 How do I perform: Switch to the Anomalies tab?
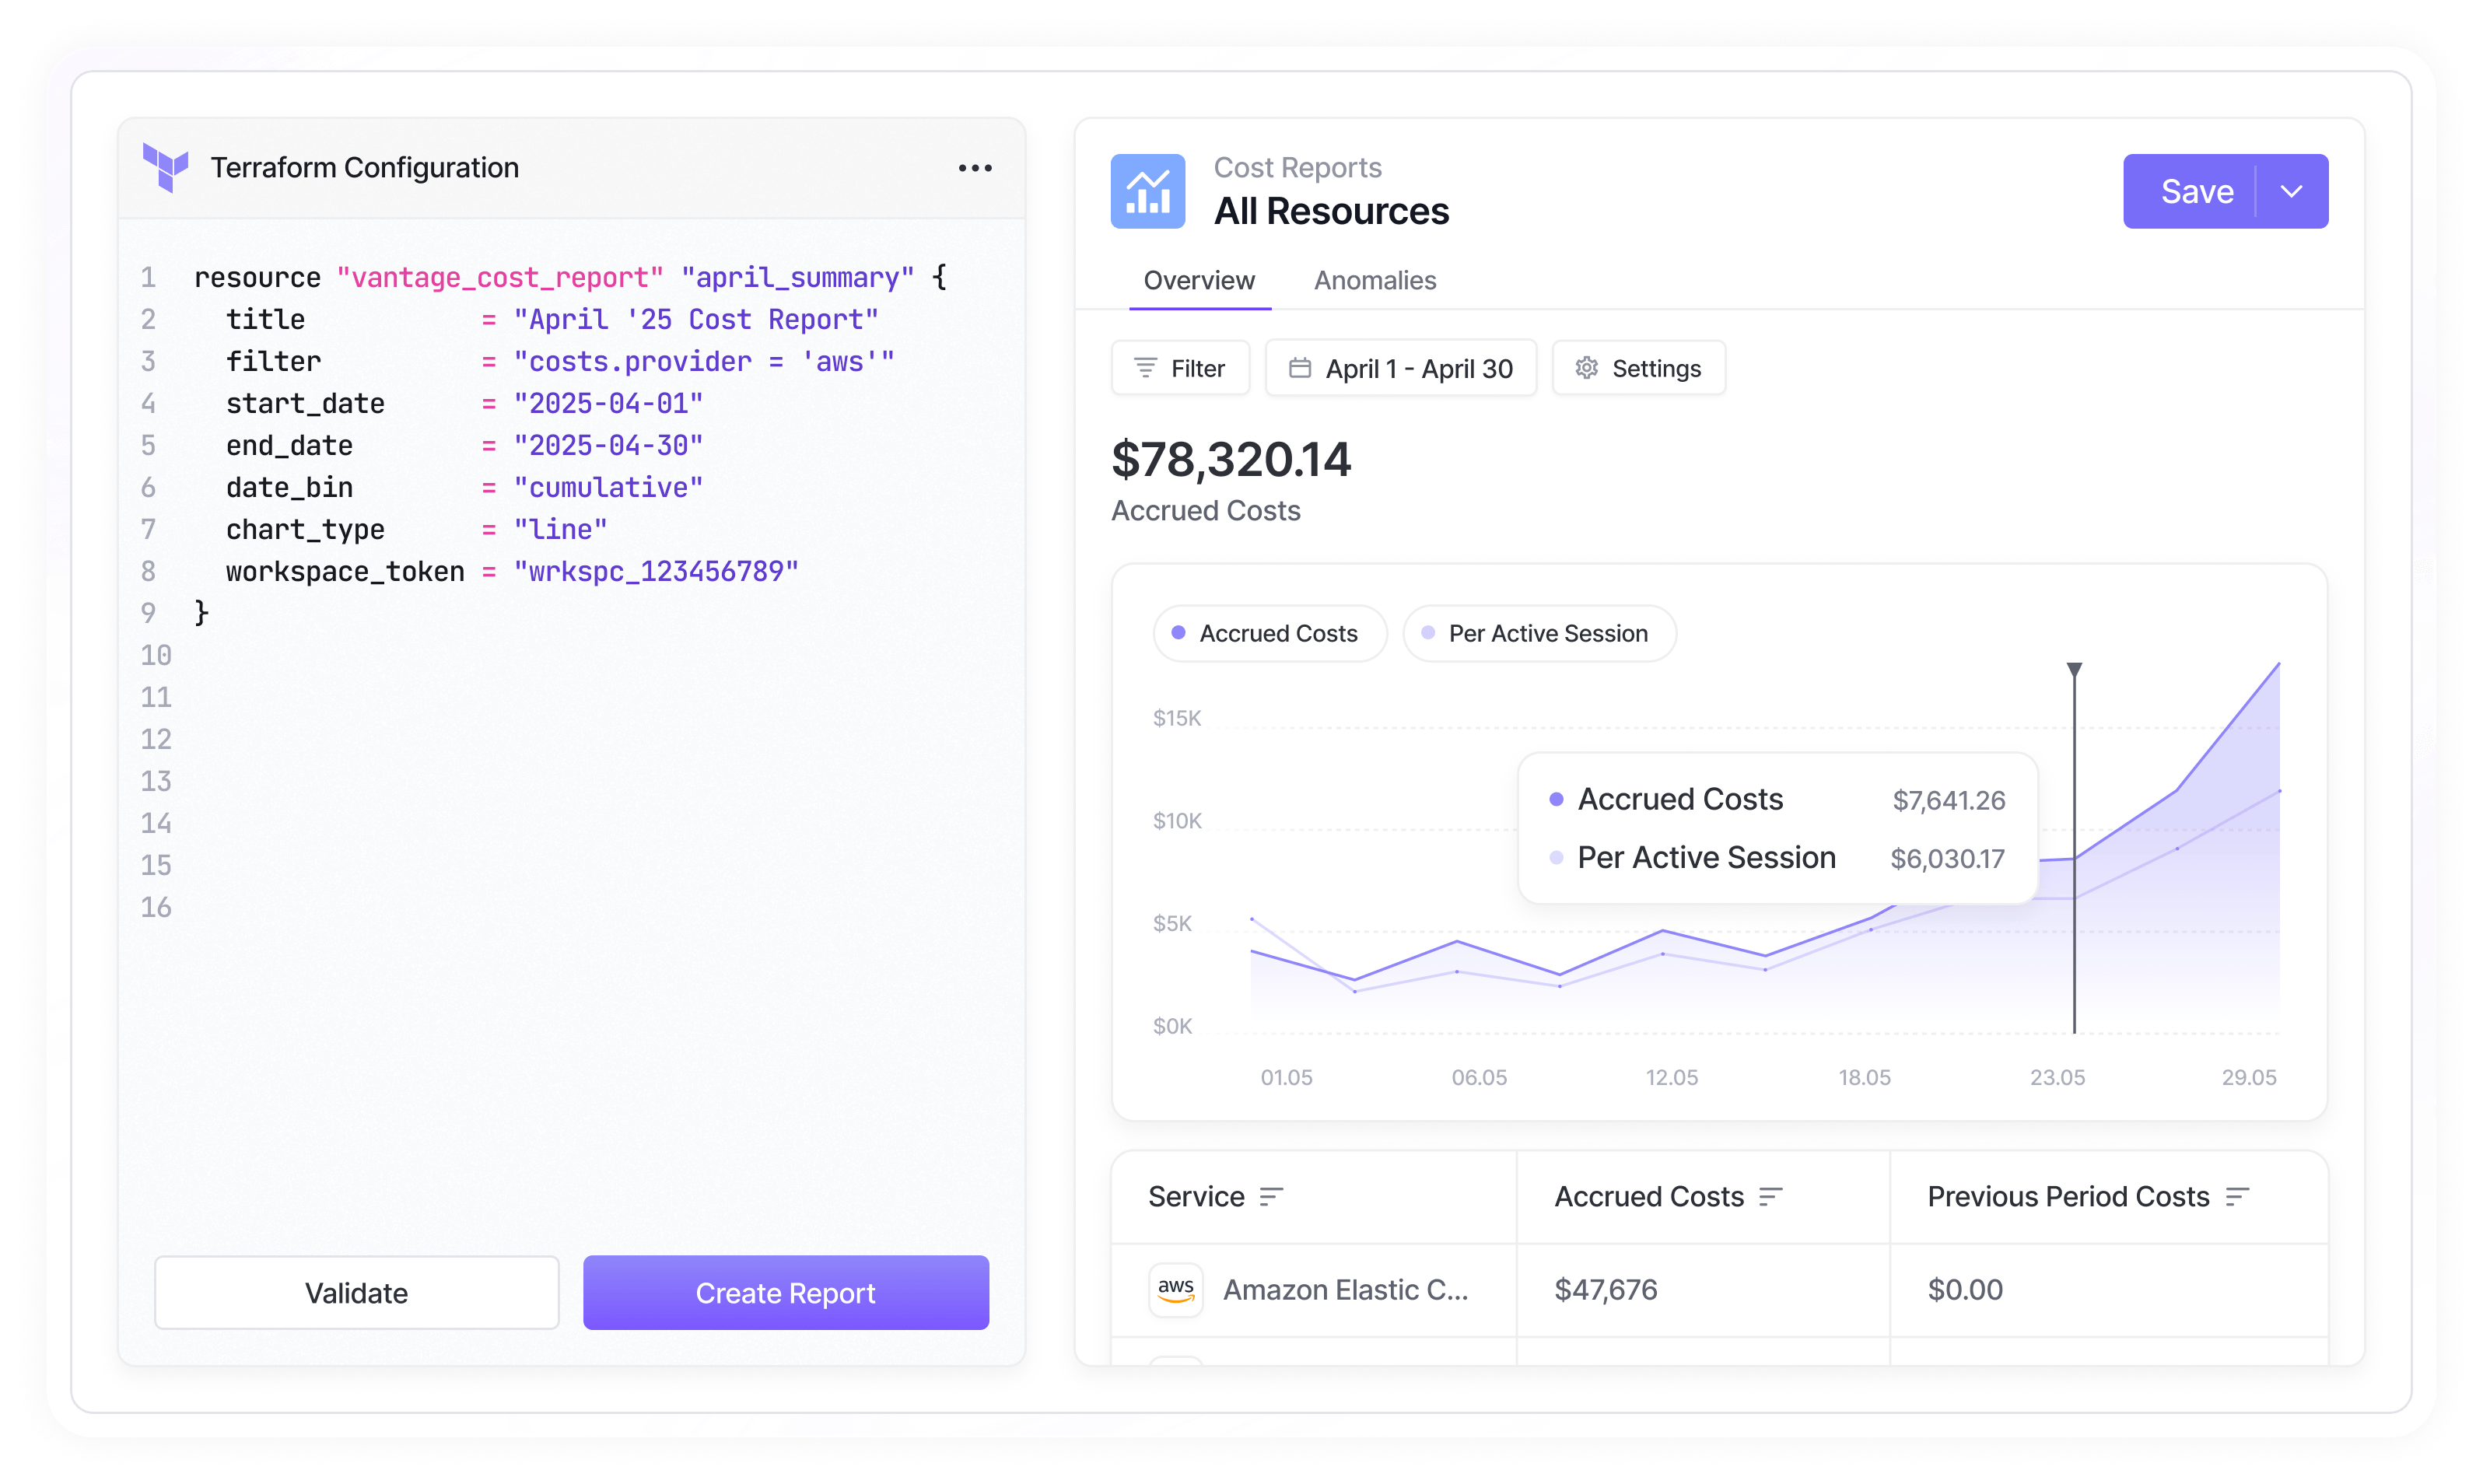1374,280
